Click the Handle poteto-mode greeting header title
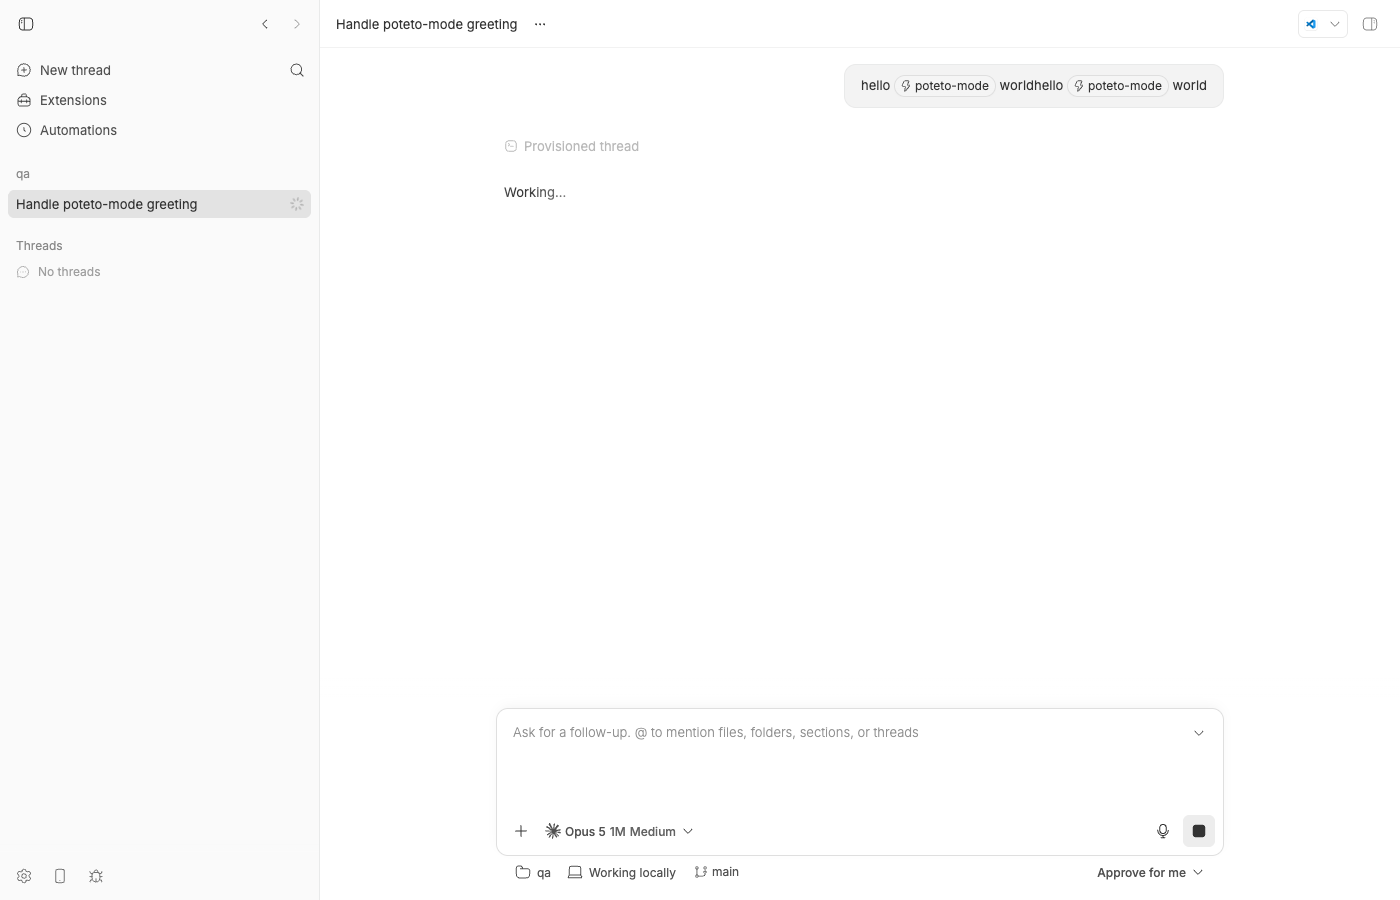Screen dimensions: 1400x900 coord(426,24)
